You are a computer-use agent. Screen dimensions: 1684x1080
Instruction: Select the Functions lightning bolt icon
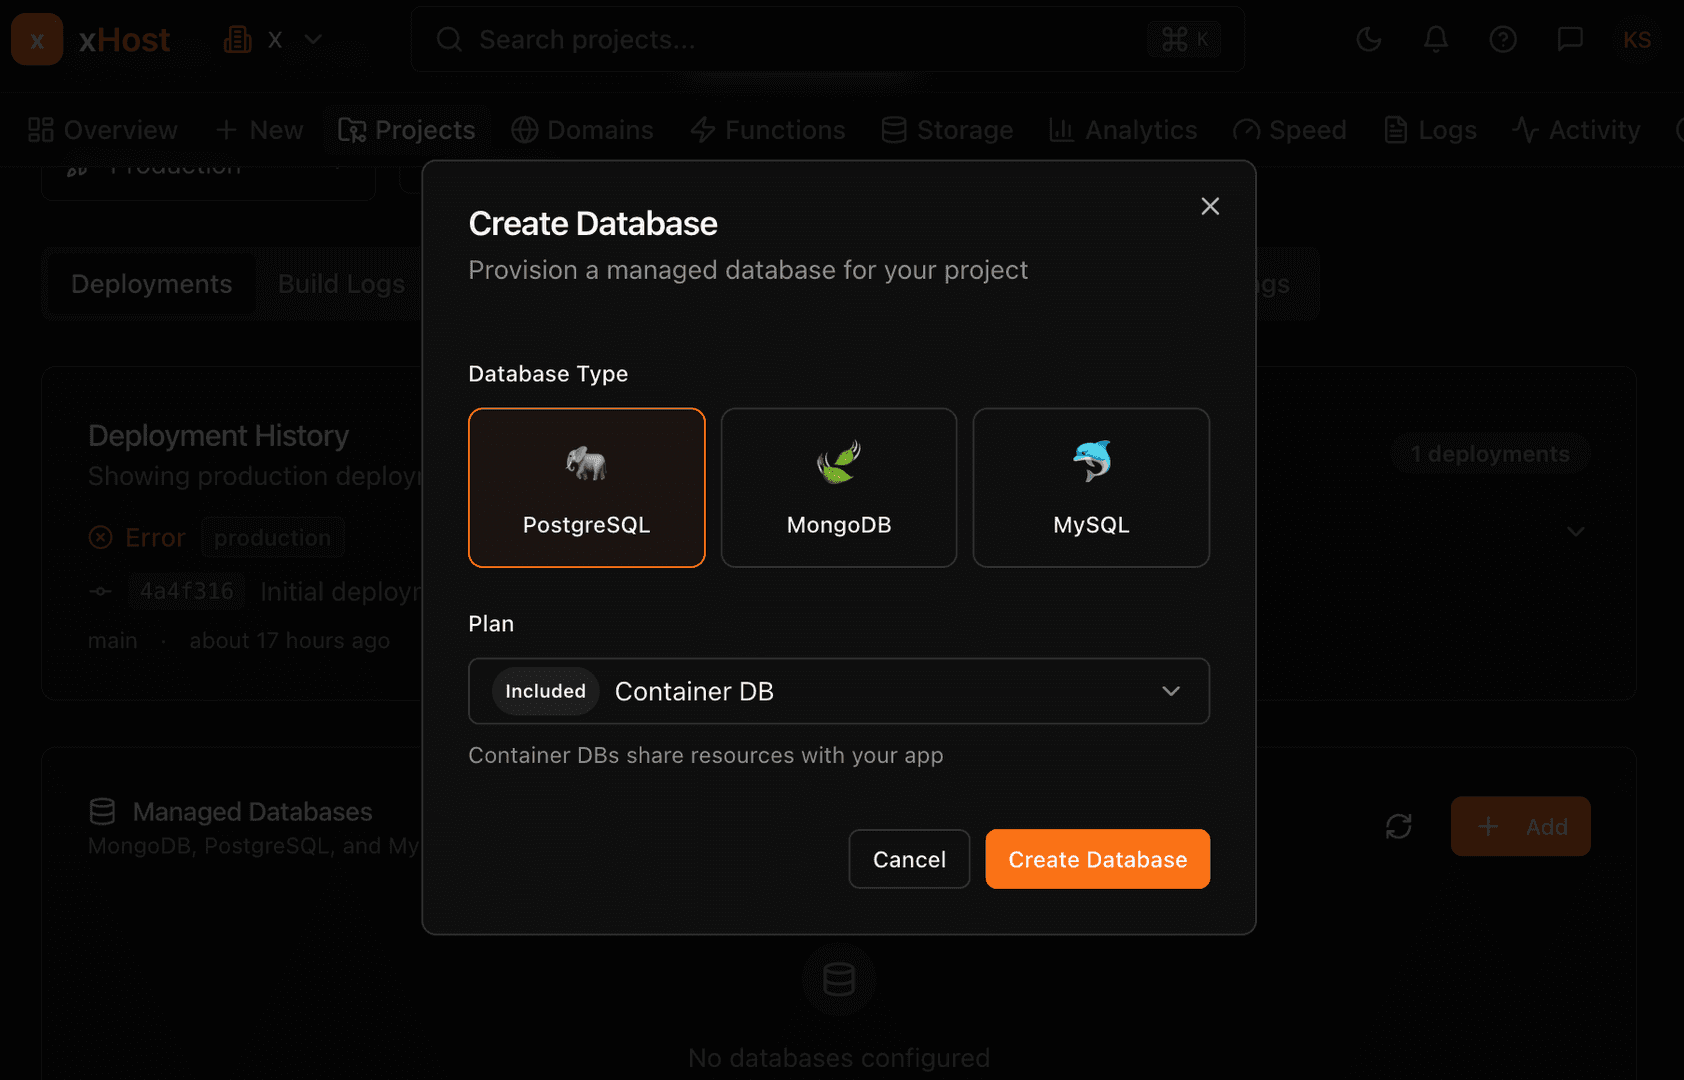[701, 130]
